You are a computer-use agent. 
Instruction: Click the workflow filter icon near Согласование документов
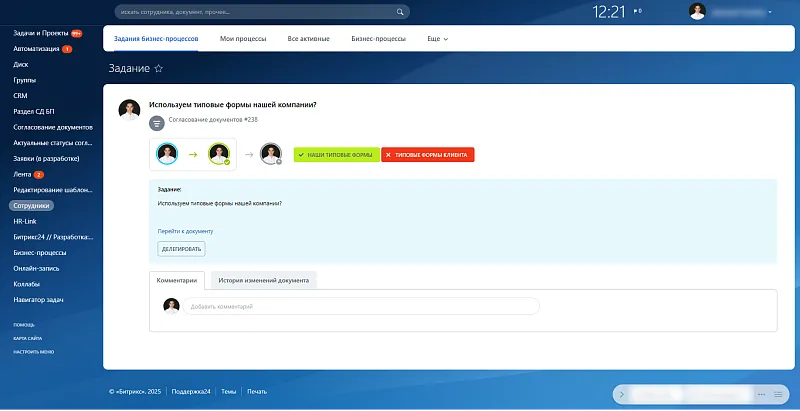(x=157, y=123)
